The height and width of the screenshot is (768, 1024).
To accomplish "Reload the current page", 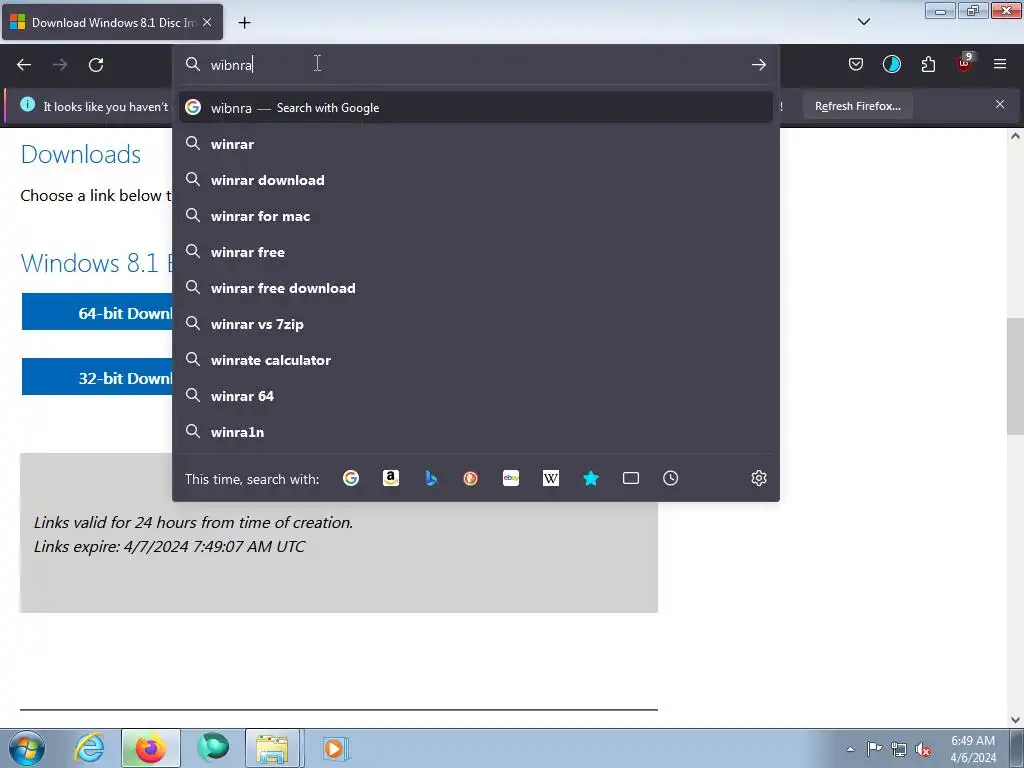I will coord(96,65).
